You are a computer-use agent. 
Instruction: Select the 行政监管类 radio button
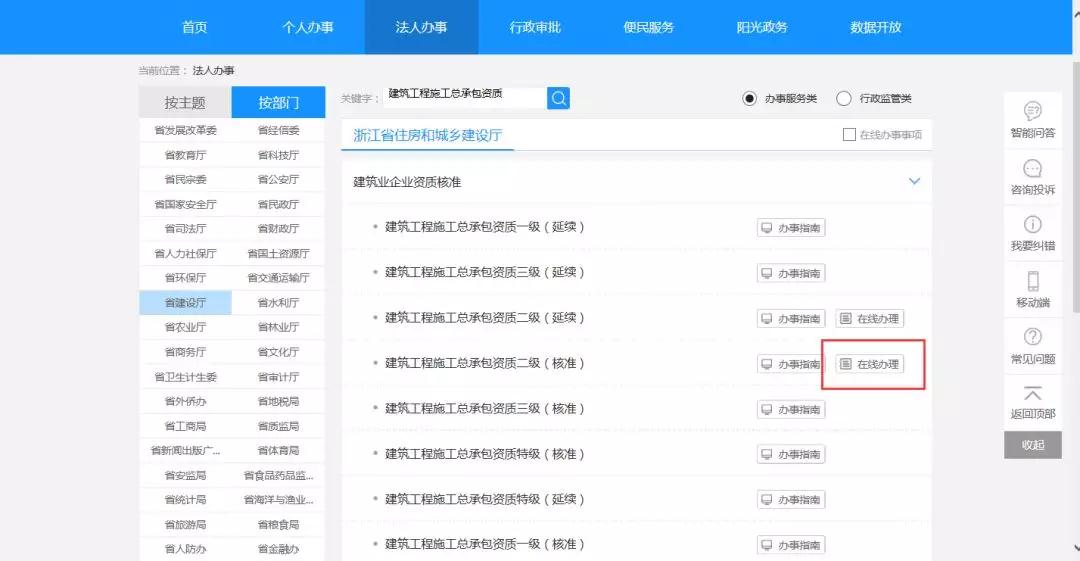pyautogui.click(x=844, y=98)
